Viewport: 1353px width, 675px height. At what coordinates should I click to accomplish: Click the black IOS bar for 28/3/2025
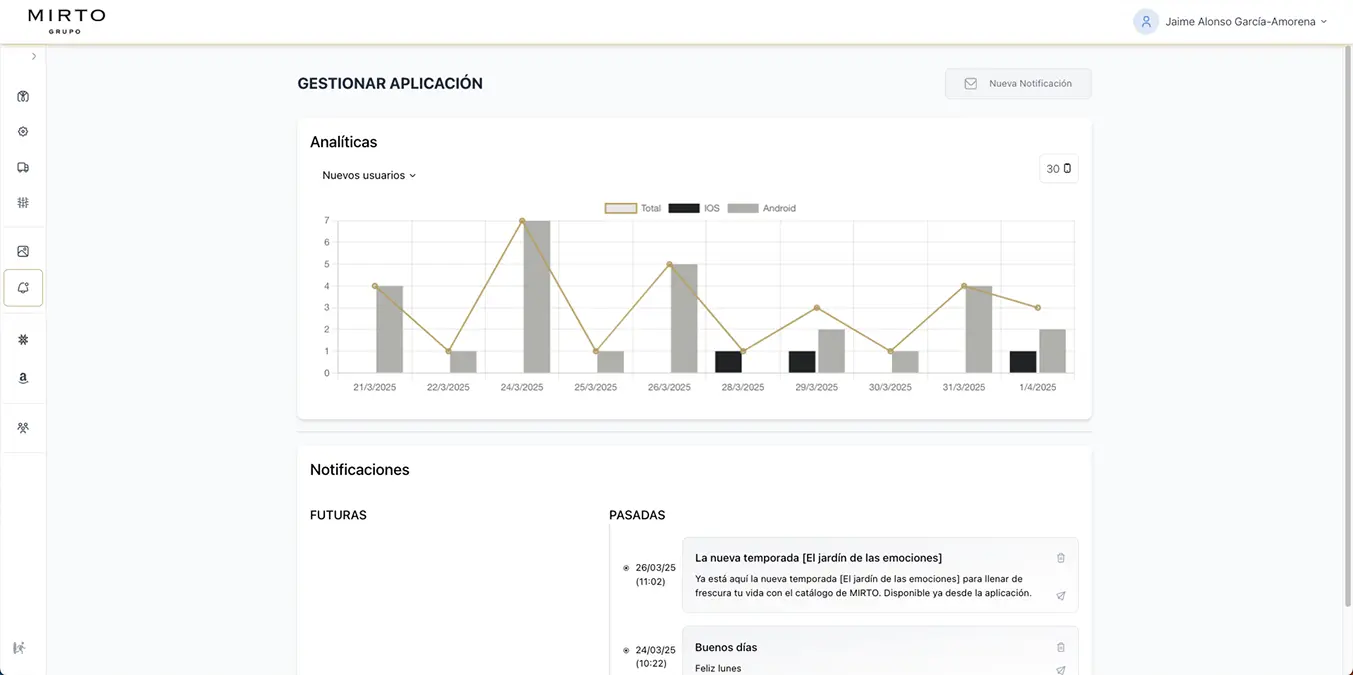click(728, 362)
